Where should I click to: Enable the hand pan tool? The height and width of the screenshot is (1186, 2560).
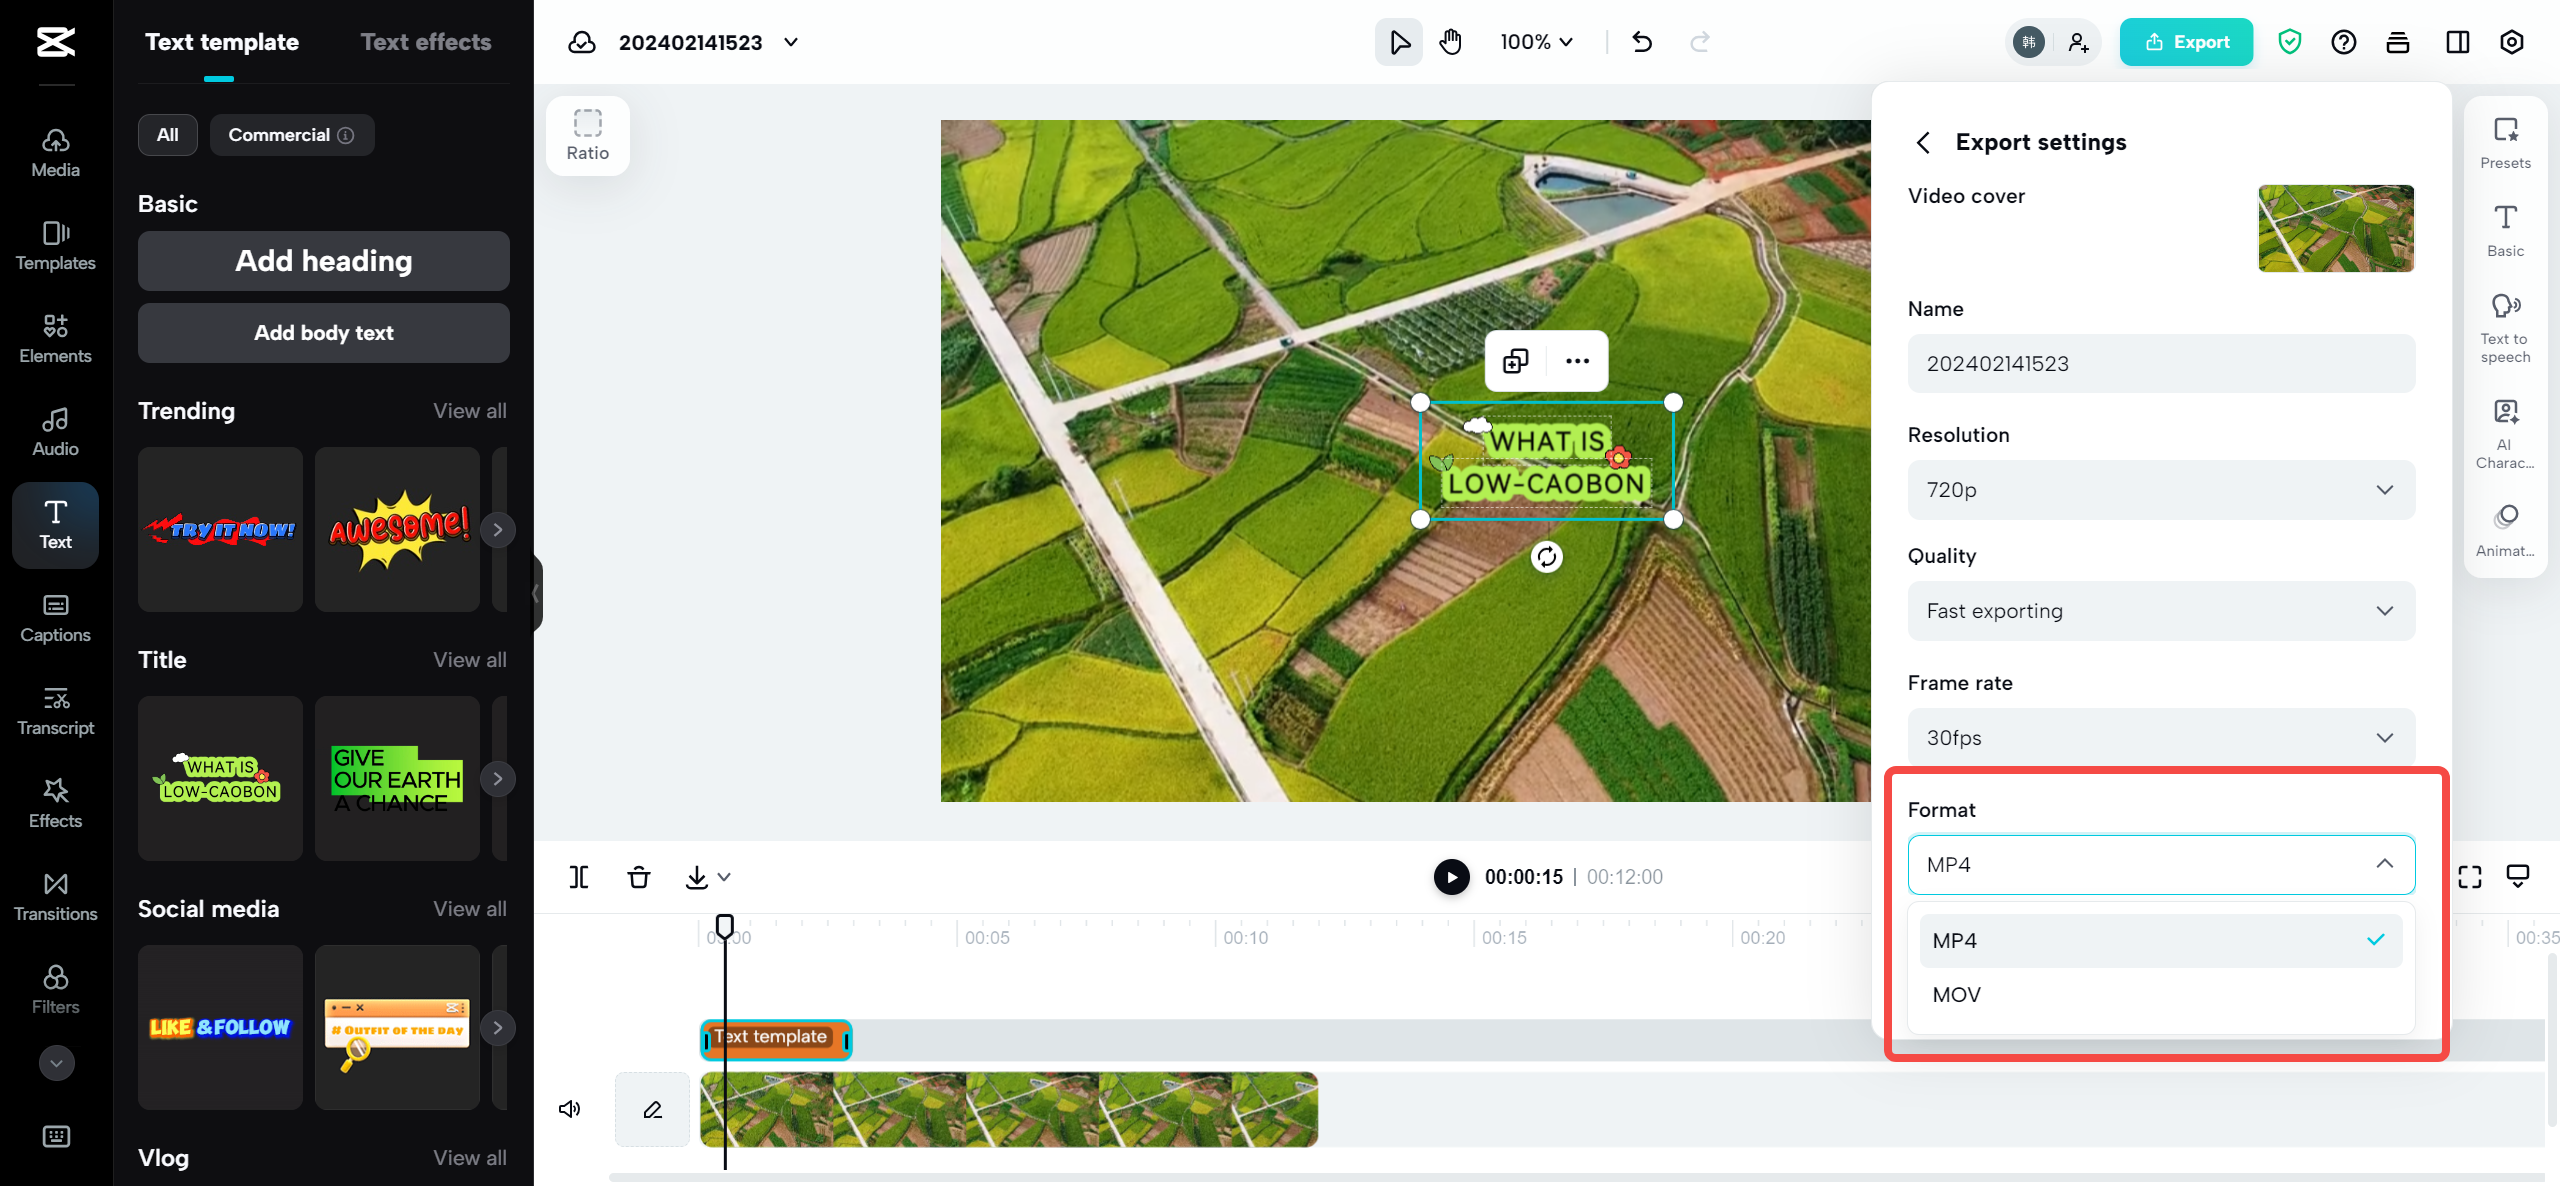pyautogui.click(x=1449, y=42)
